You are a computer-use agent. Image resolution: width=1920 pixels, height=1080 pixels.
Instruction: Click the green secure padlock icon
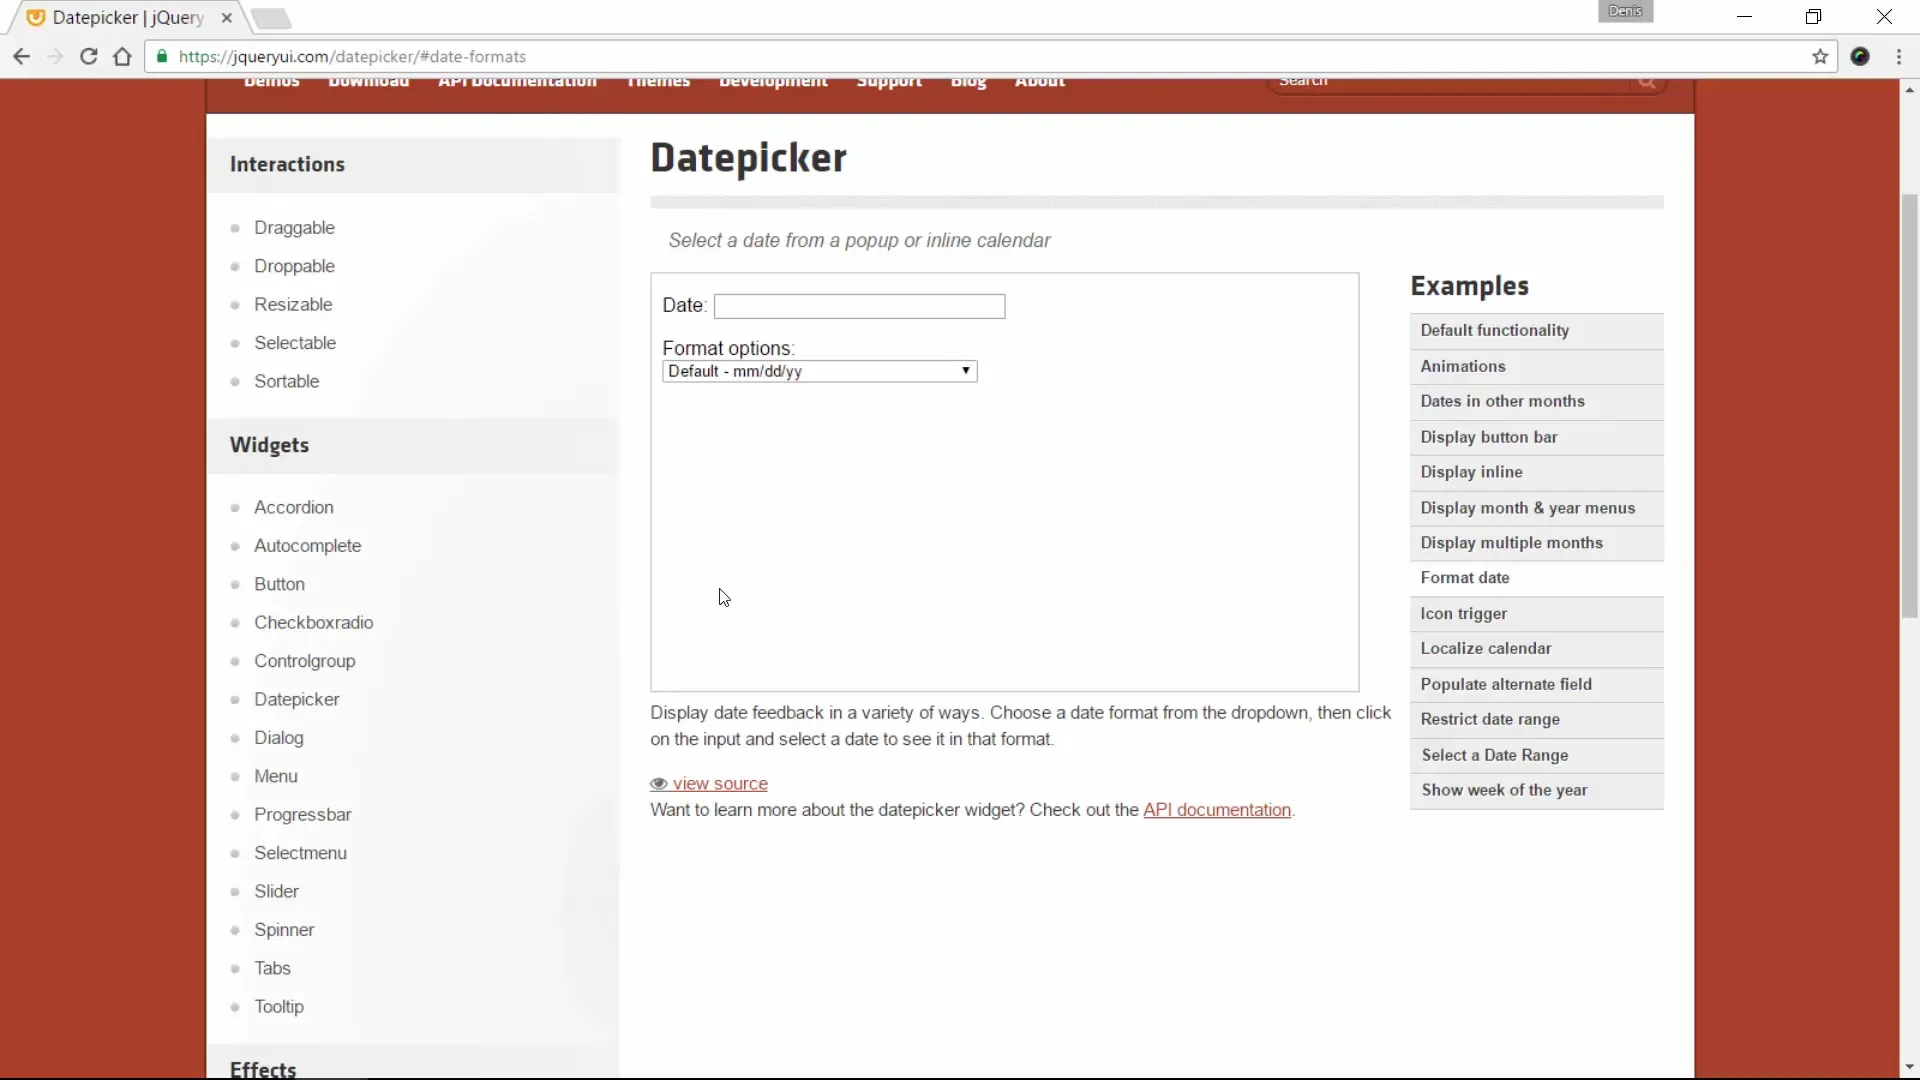[162, 57]
